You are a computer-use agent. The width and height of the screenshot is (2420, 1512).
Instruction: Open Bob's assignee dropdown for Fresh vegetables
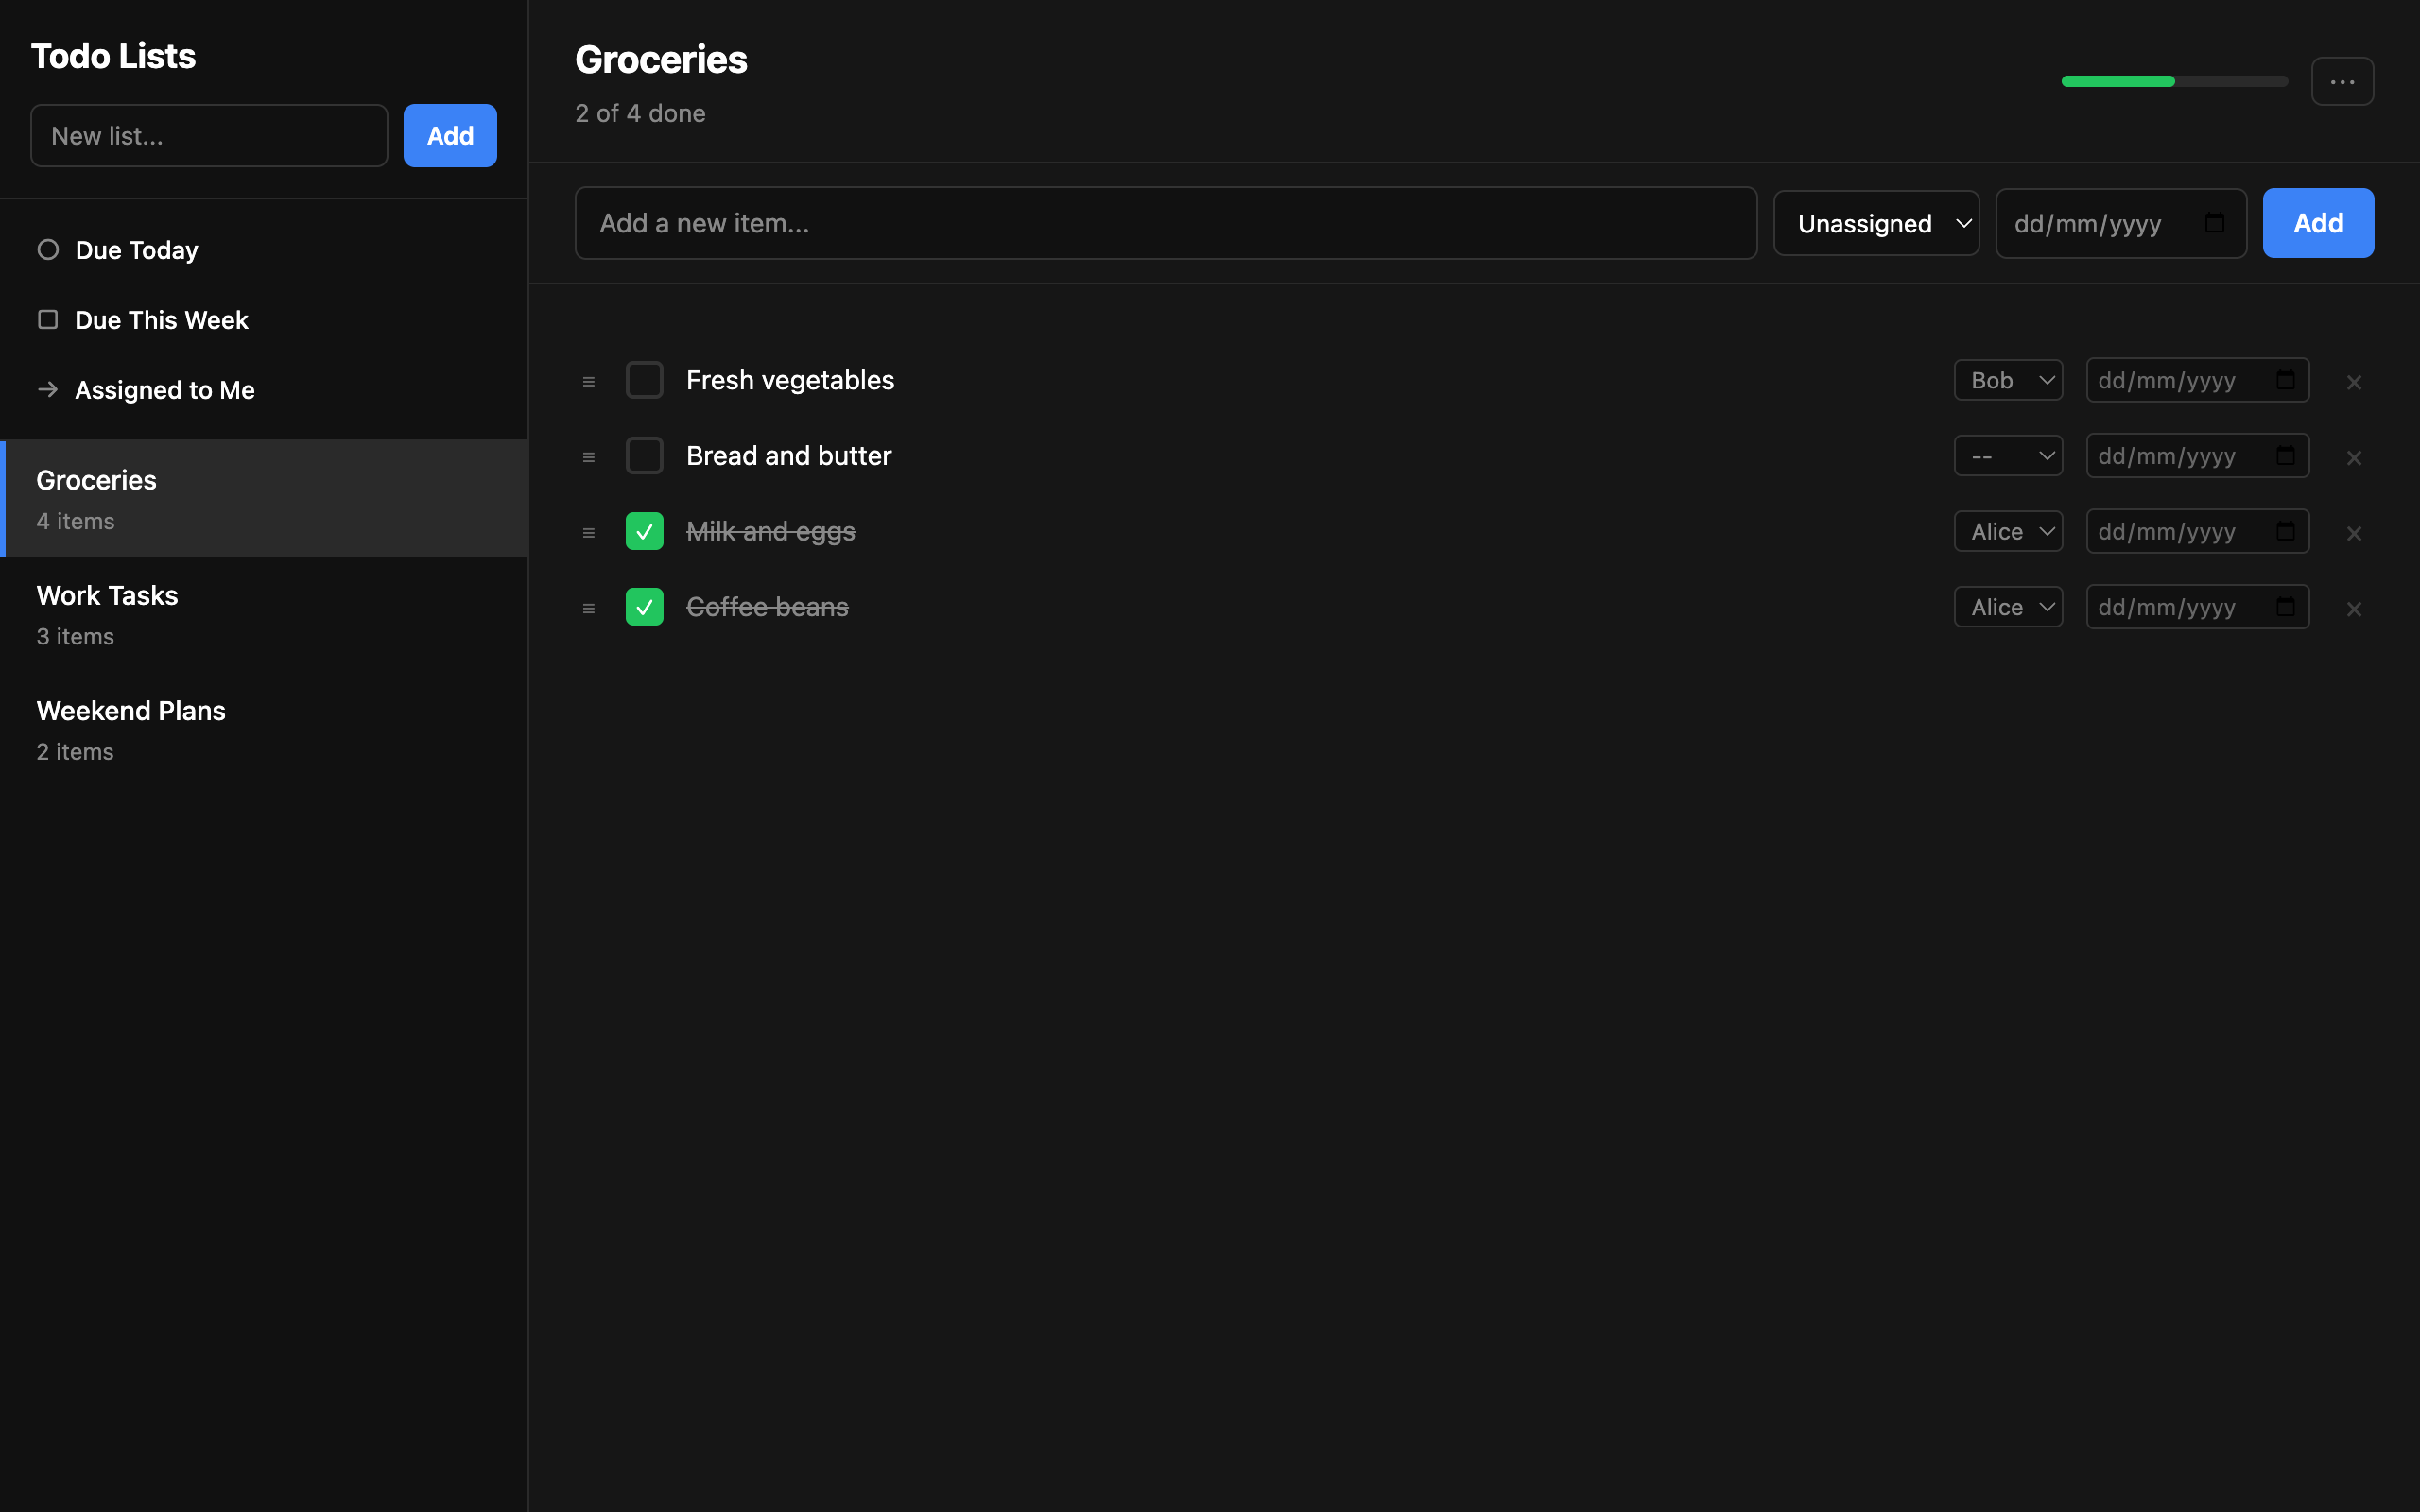pos(2007,379)
